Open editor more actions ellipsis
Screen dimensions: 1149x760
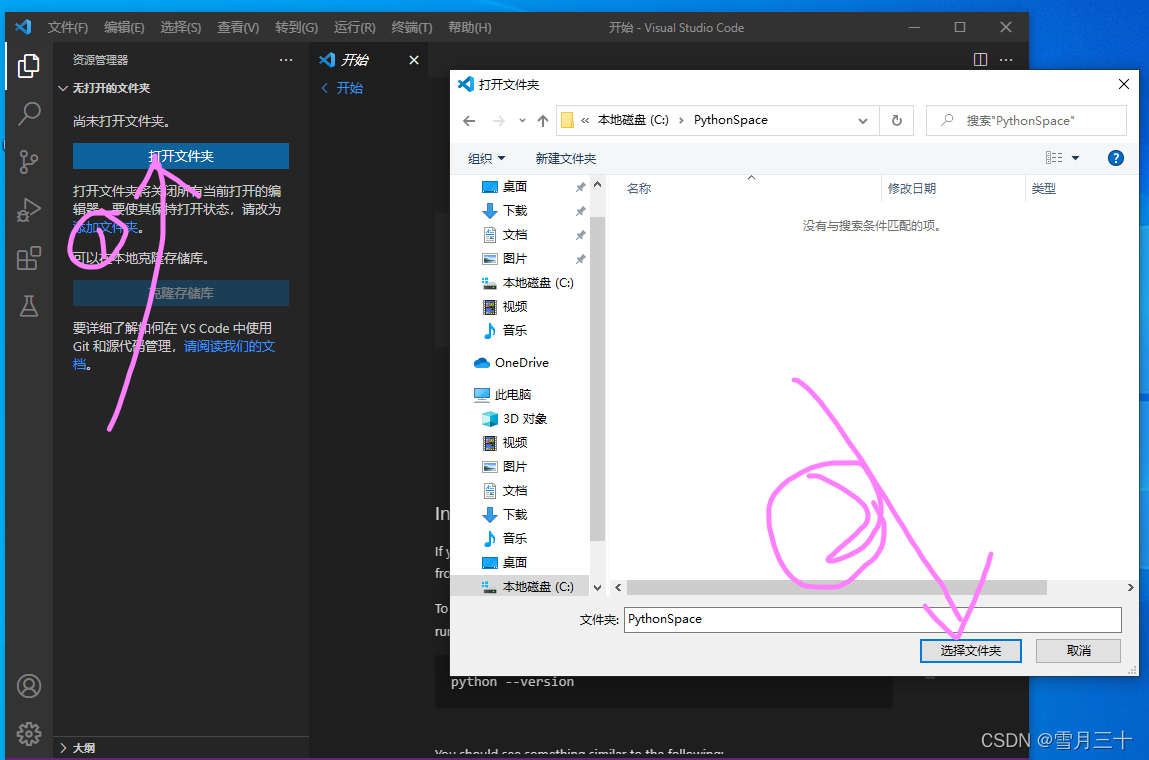click(x=1006, y=59)
